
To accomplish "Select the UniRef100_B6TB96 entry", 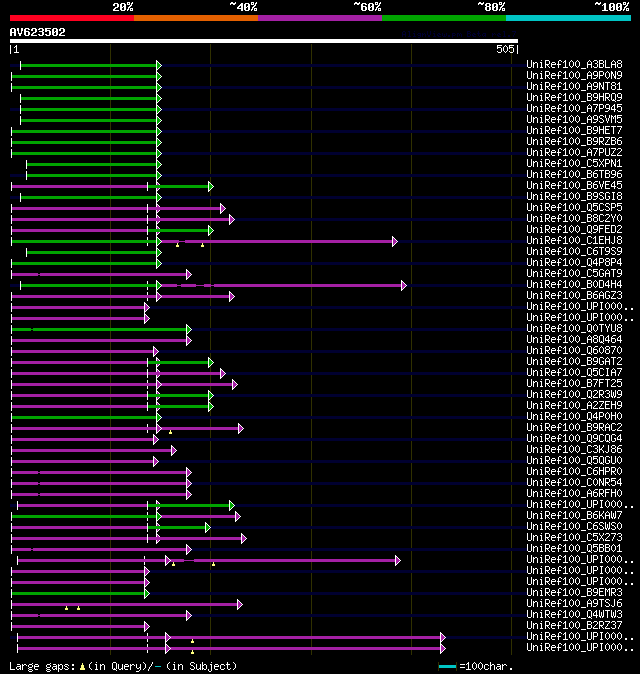I will click(574, 175).
